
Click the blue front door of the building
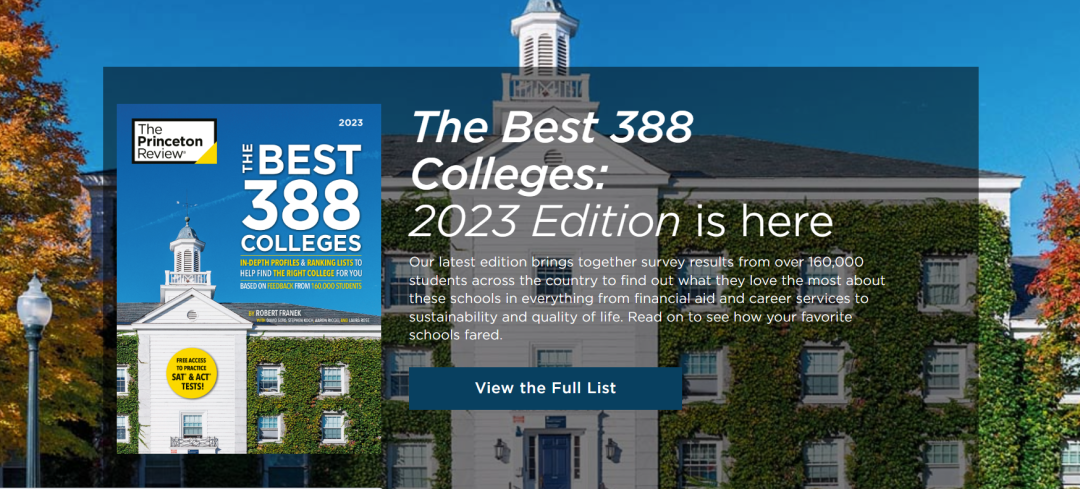pos(554,460)
